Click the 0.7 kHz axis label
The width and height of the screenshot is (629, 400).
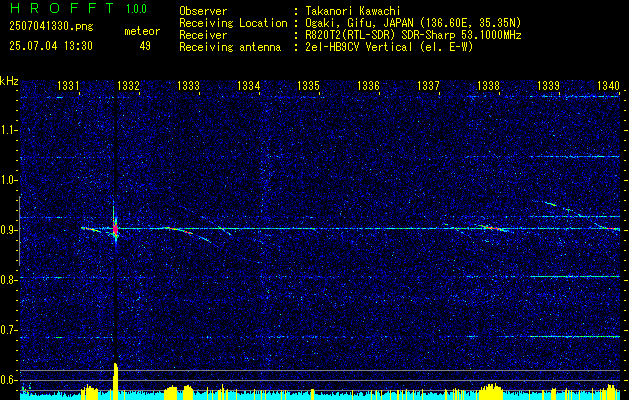pyautogui.click(x=8, y=330)
